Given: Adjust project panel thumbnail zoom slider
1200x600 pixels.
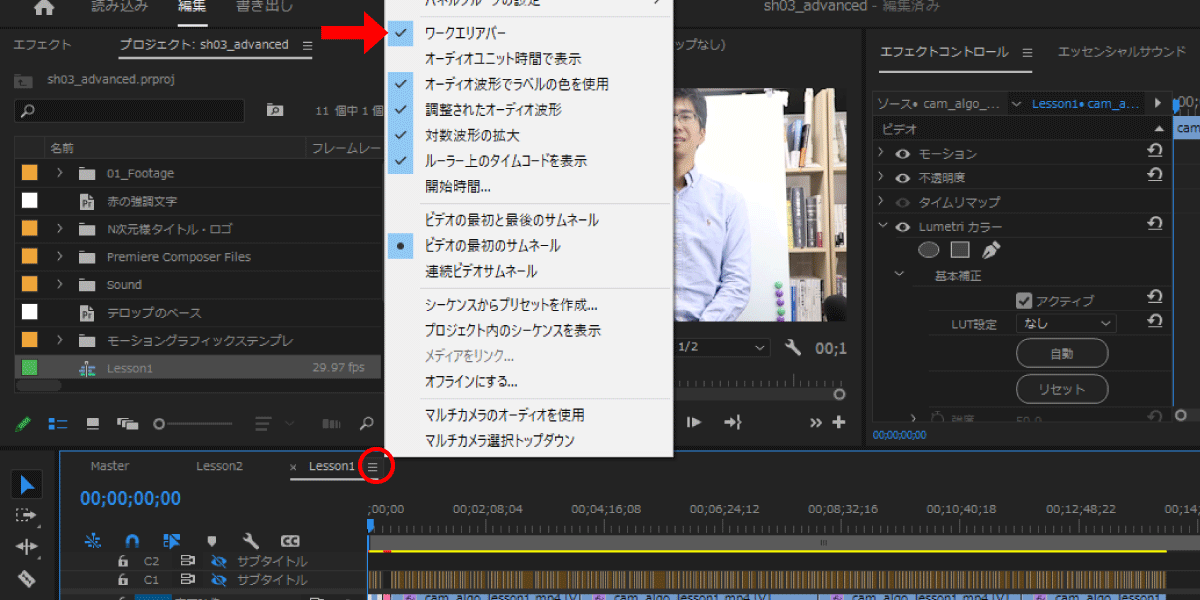Looking at the screenshot, I should pos(159,424).
